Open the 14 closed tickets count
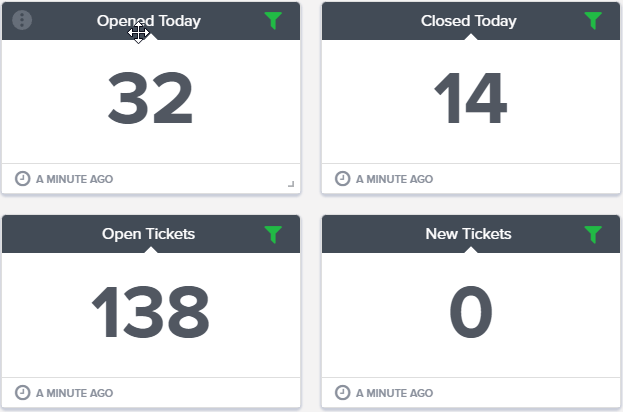The width and height of the screenshot is (623, 412). pos(470,98)
